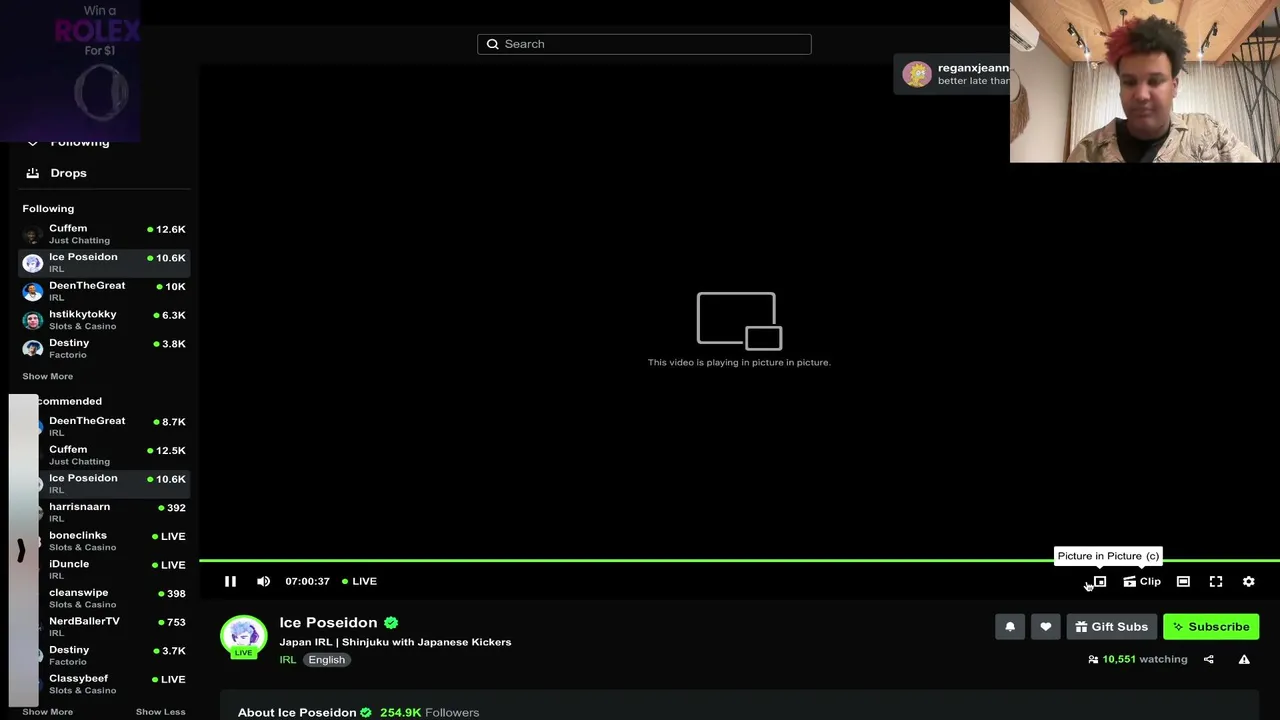Screen dimensions: 1280x720
Task: Subscribe to Ice Poseidon
Action: point(1211,627)
